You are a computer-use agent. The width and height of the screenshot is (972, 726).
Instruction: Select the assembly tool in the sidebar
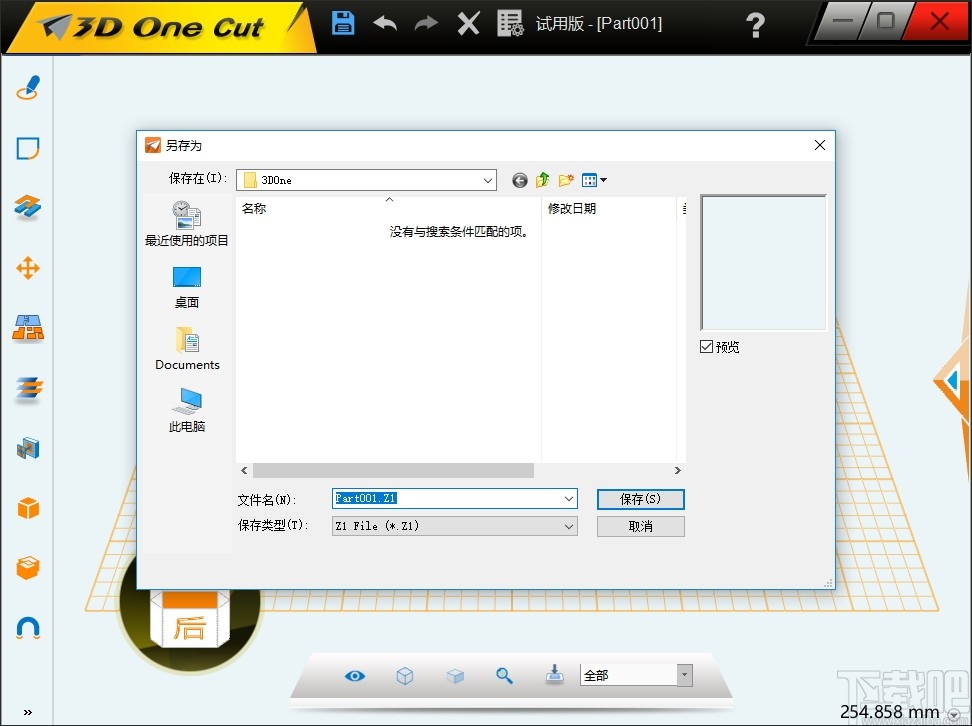(27, 327)
